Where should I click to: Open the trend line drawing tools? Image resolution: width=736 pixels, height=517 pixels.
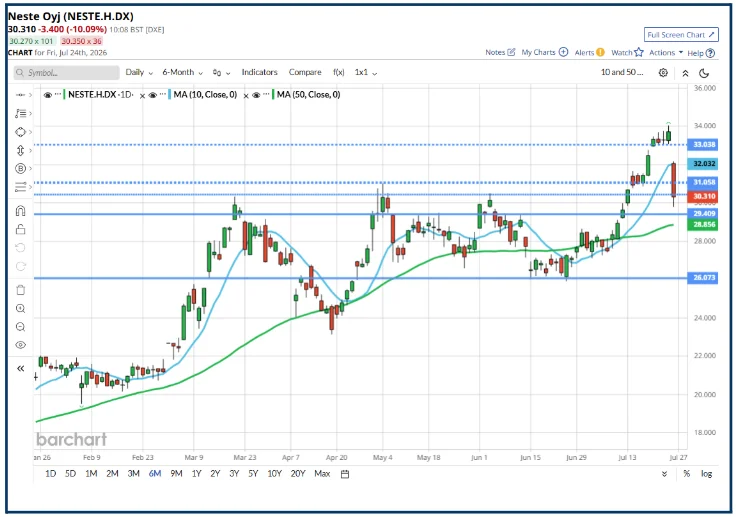(20, 95)
